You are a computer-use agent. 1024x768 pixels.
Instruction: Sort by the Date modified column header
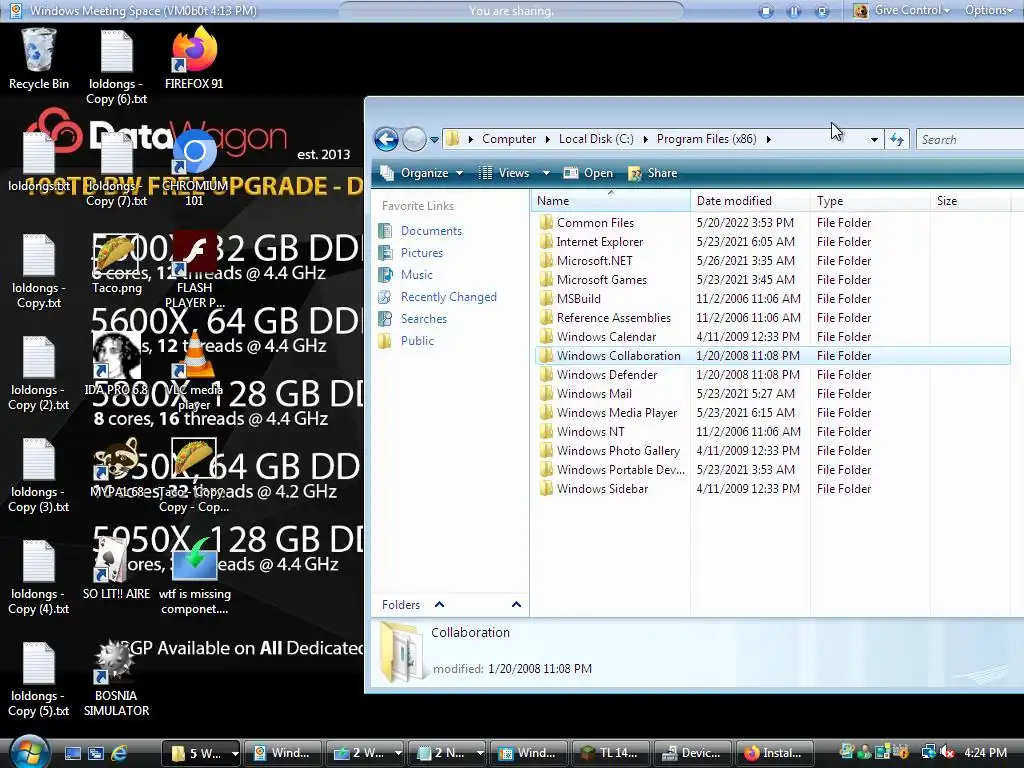[750, 201]
